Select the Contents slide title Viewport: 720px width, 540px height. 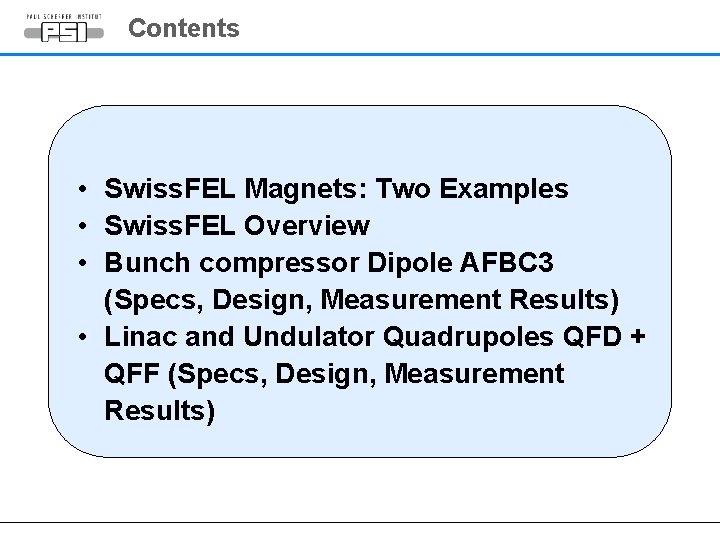pyautogui.click(x=183, y=28)
